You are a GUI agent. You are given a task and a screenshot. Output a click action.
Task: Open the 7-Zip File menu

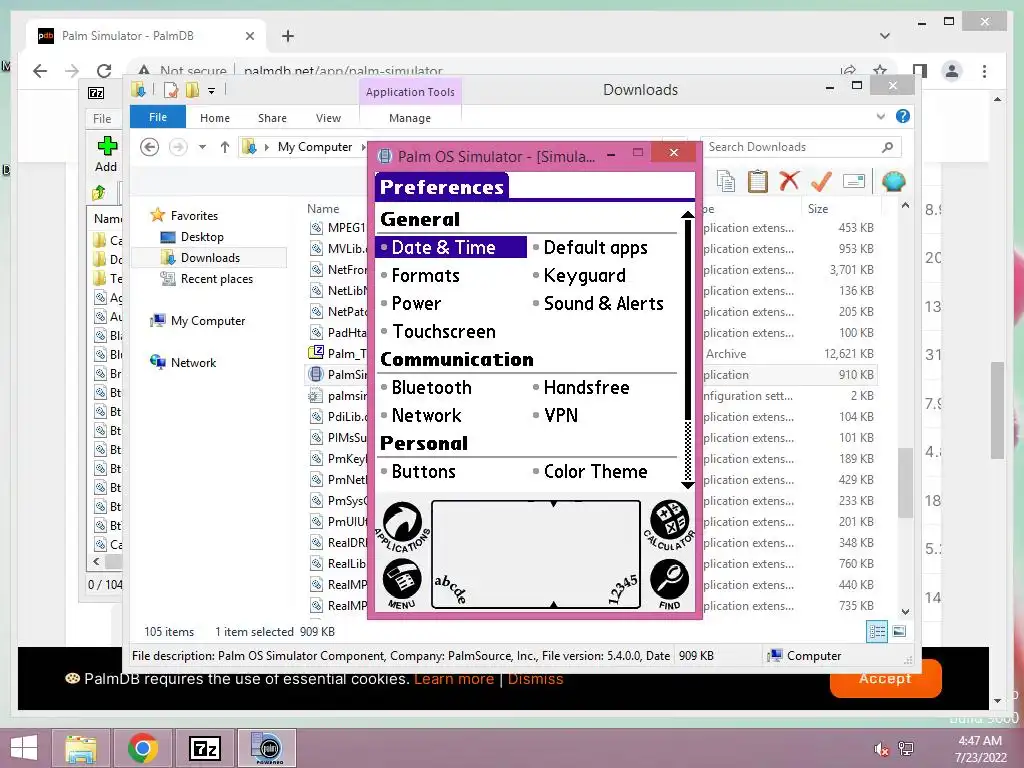(x=102, y=118)
